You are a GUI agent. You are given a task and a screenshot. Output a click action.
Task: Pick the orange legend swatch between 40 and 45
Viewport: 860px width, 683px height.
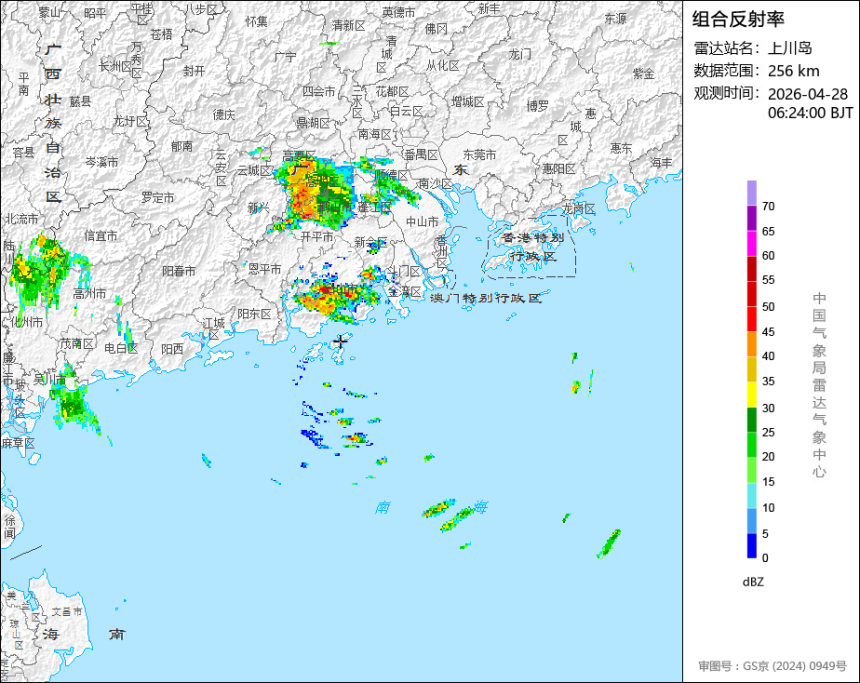(751, 344)
